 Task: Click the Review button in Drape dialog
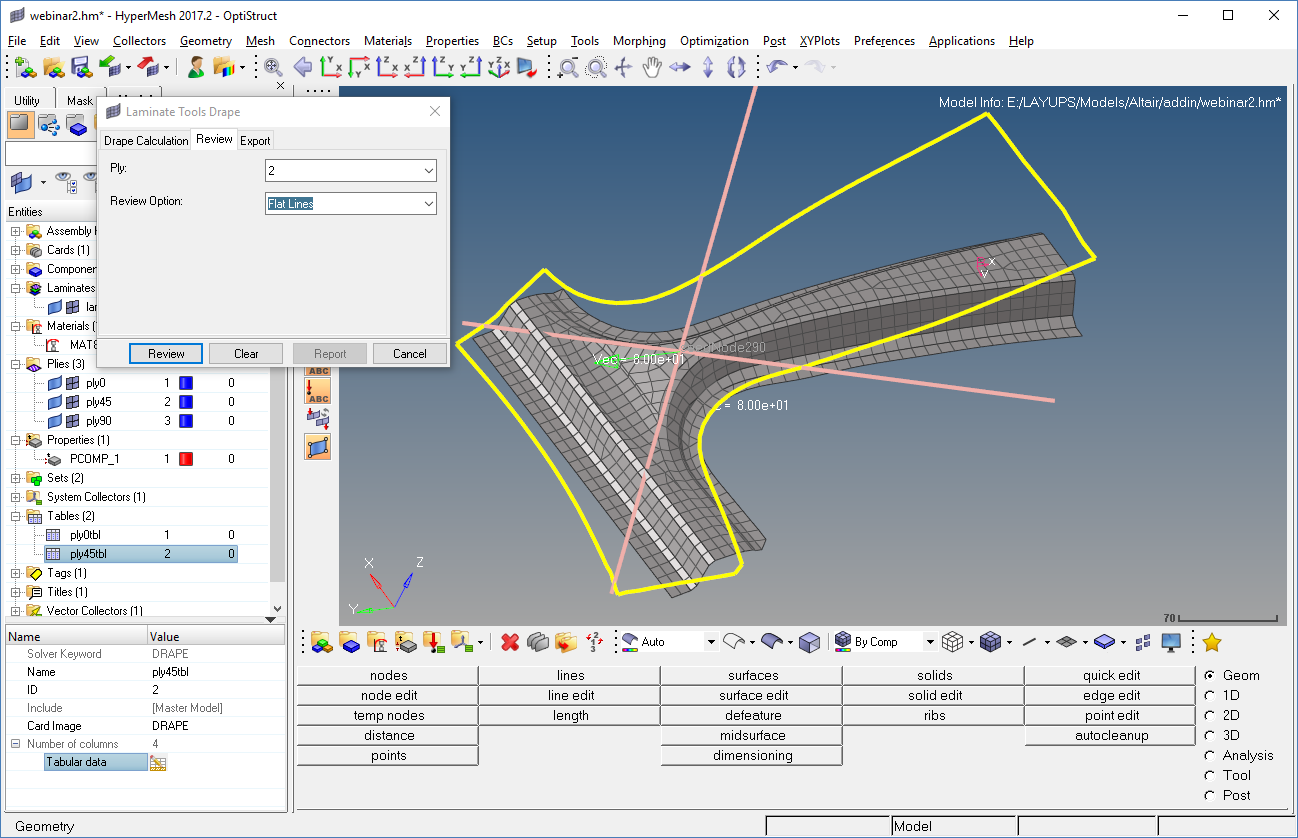click(166, 354)
